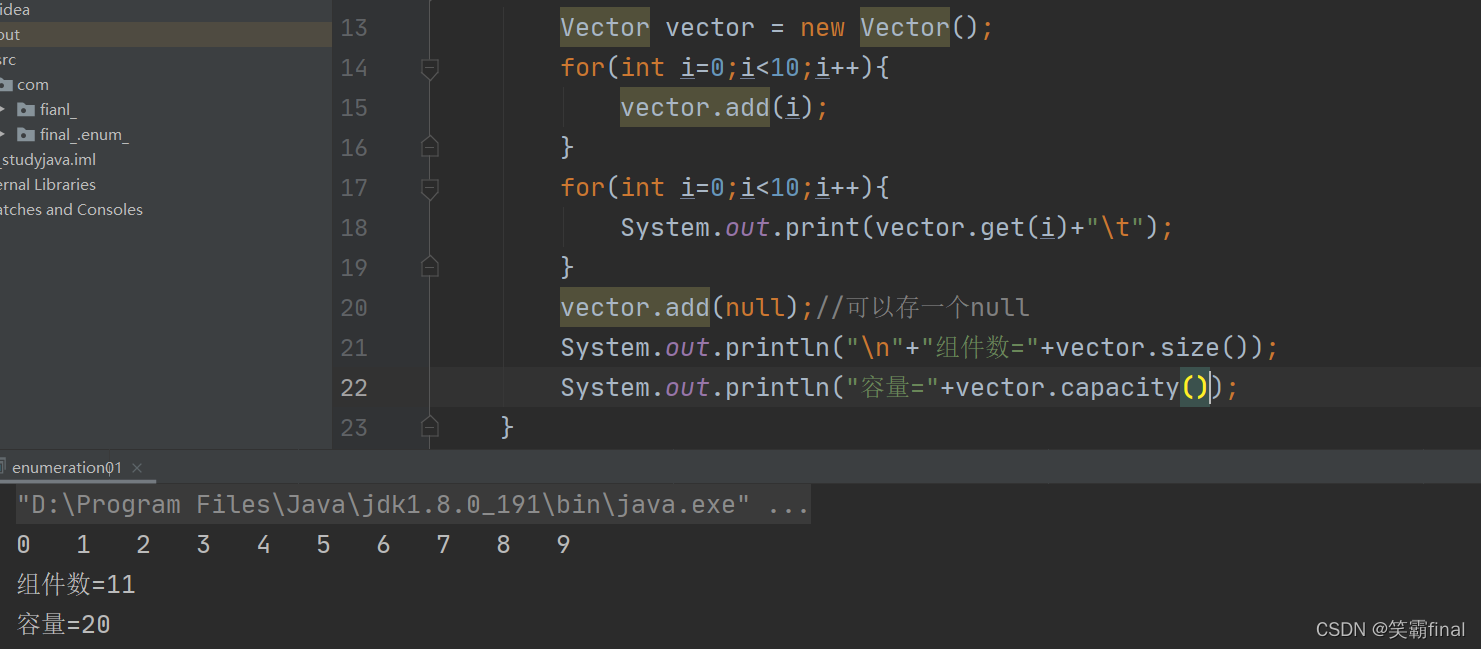Select the final_.enum_ package row

point(165,135)
